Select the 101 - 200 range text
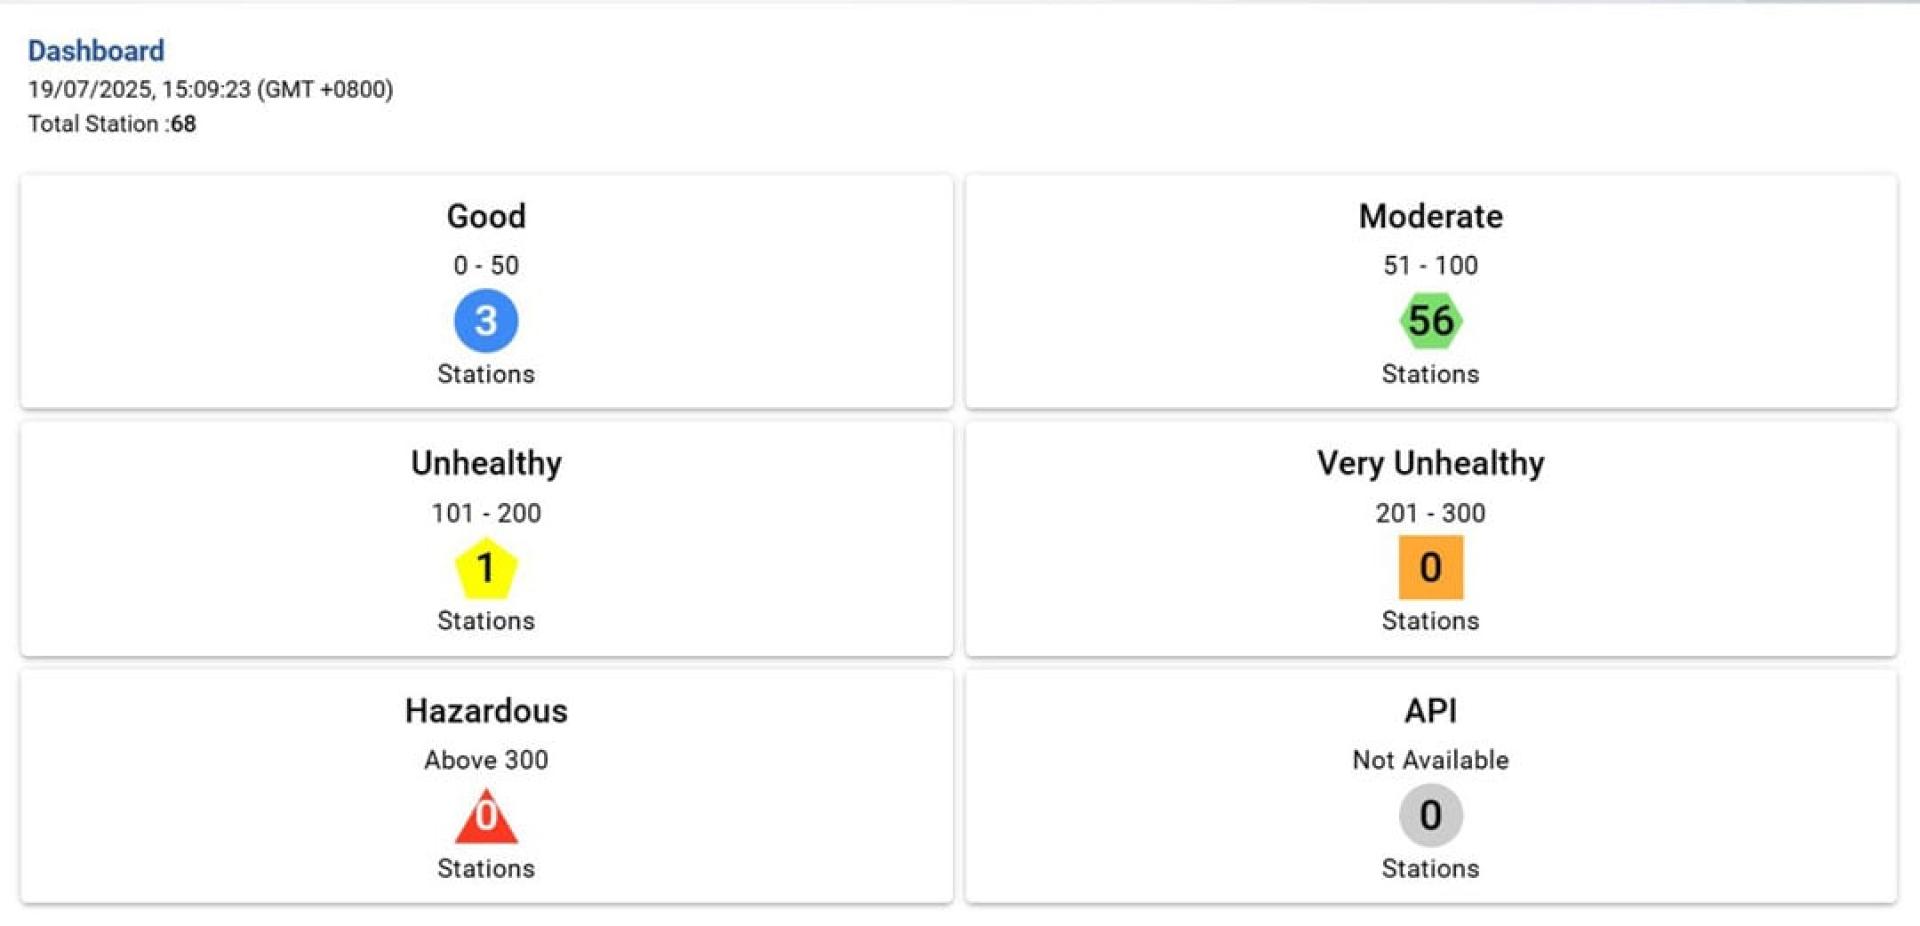Viewport: 1920px width, 926px height. point(486,513)
